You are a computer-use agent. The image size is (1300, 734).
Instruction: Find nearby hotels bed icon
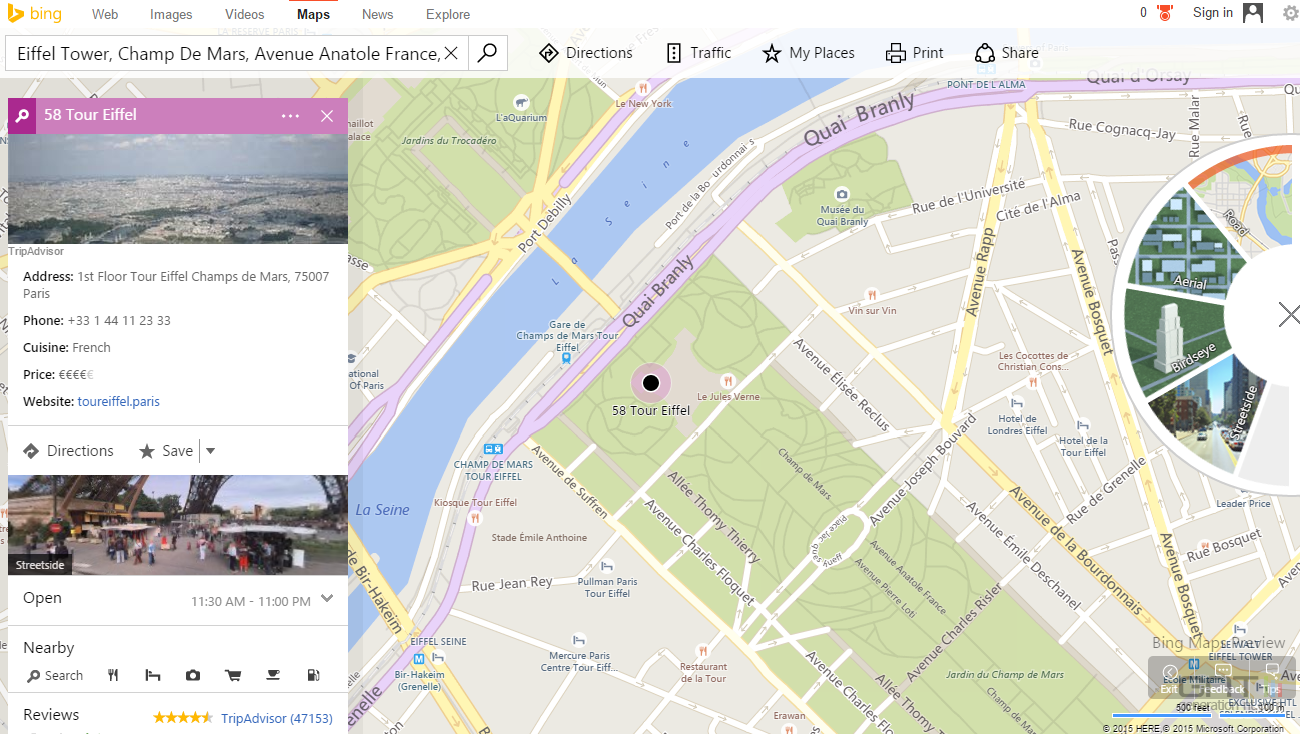[153, 676]
